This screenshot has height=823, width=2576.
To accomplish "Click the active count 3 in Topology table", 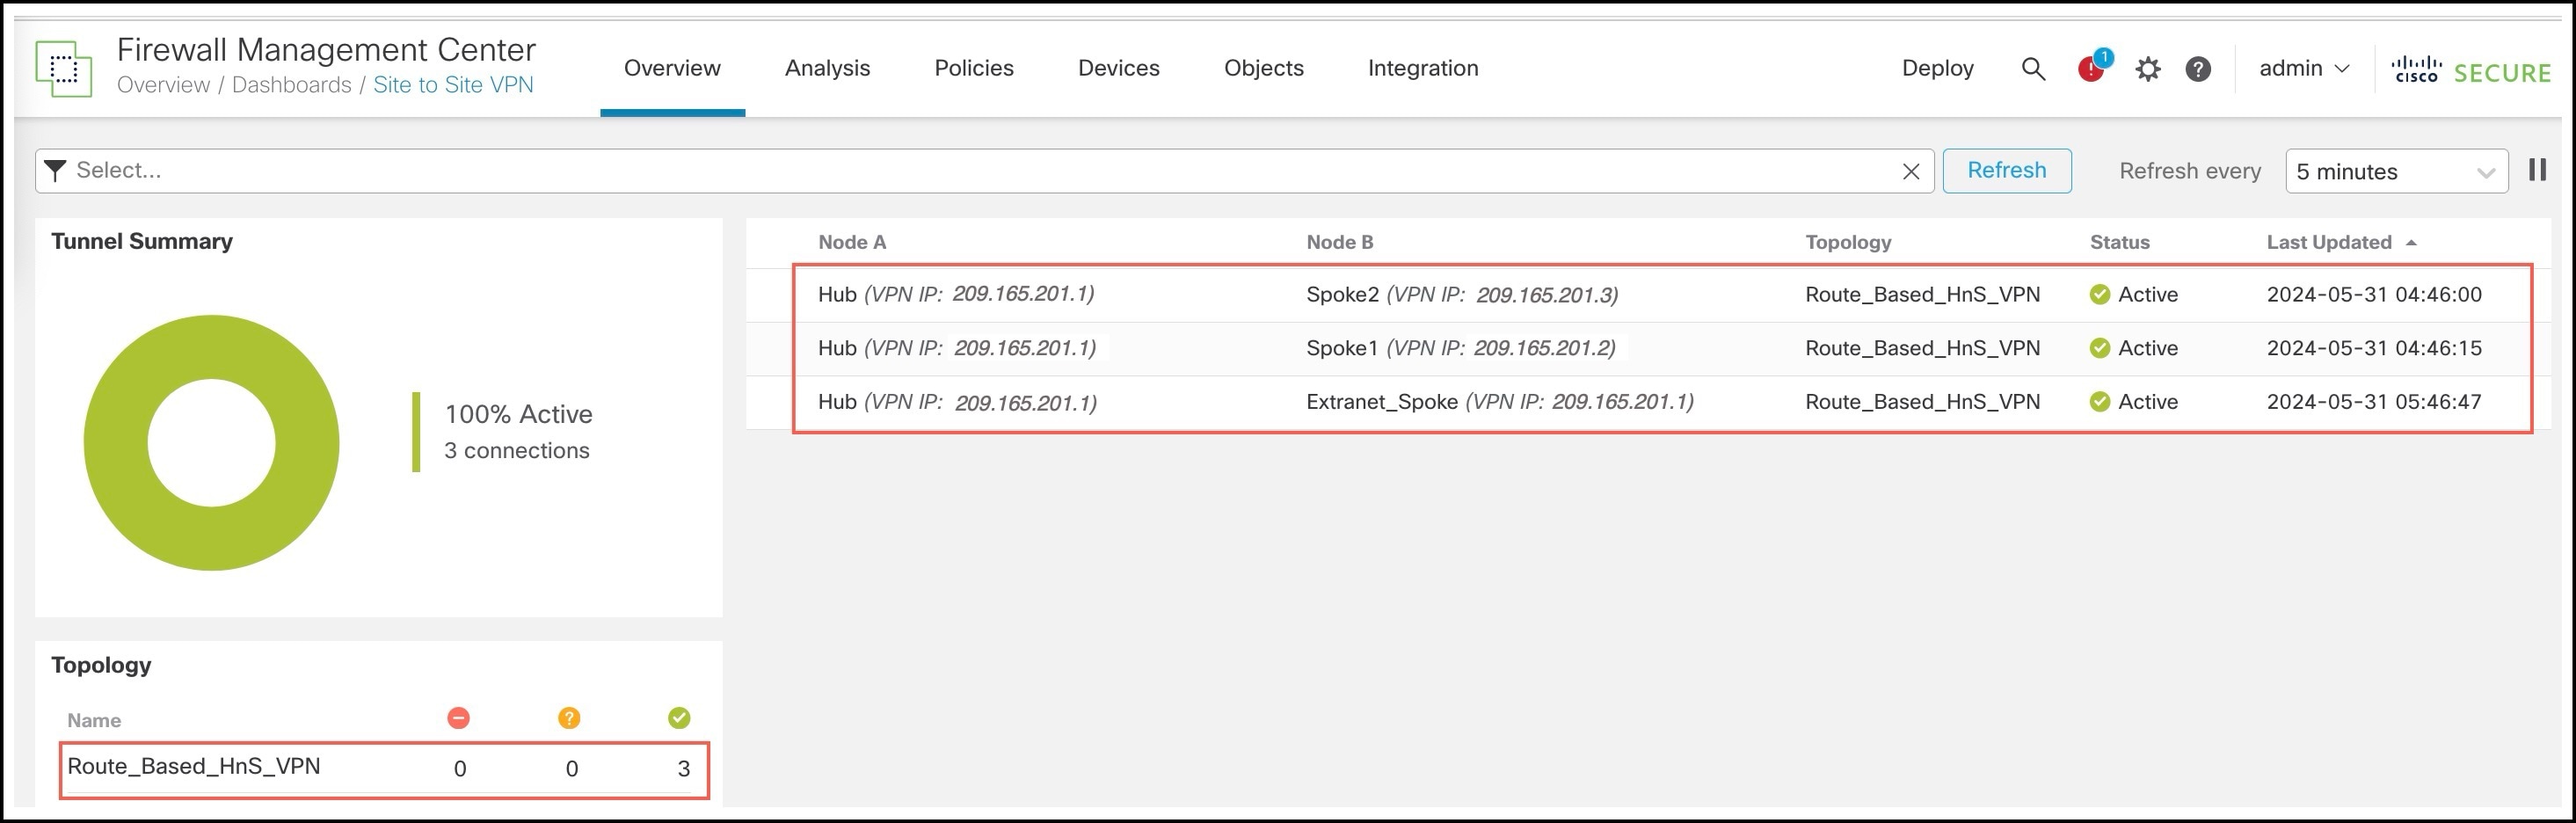I will 684,768.
